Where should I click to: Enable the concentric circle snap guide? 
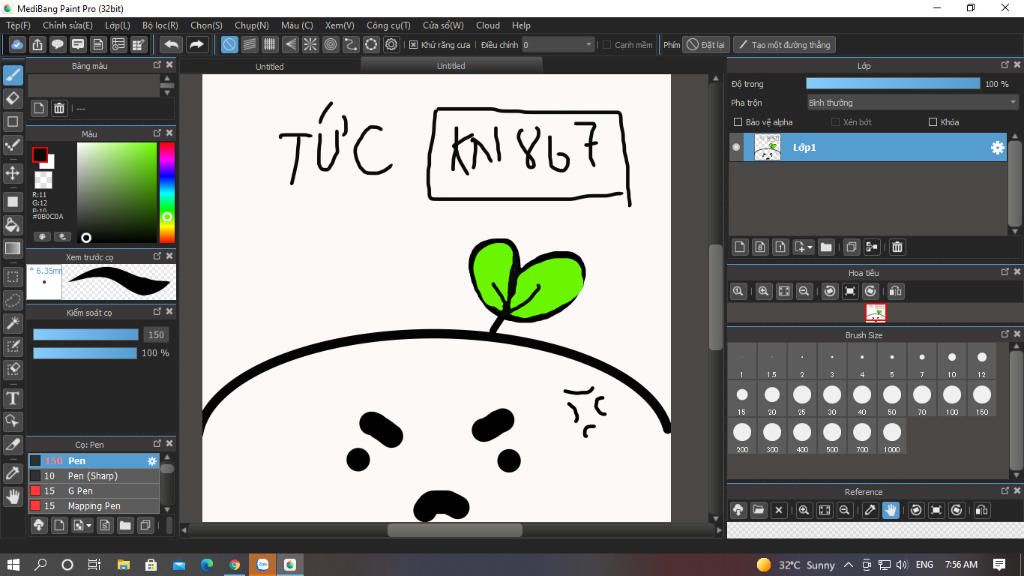tap(330, 44)
